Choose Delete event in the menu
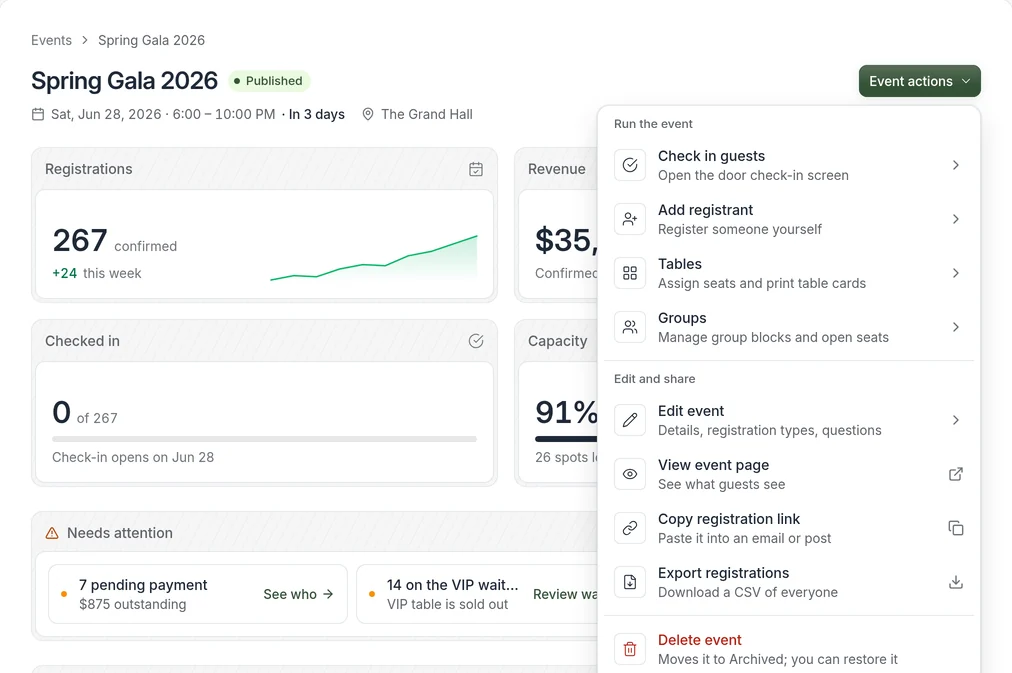This screenshot has width=1012, height=673. click(789, 649)
